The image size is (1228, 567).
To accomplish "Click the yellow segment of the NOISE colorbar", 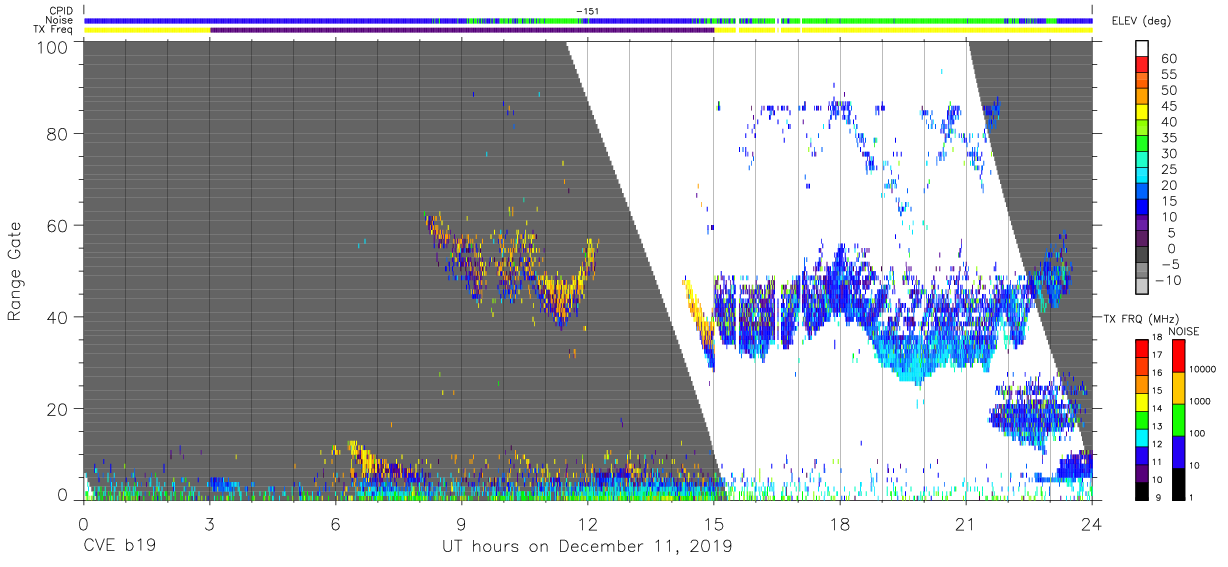I will 1179,388.
